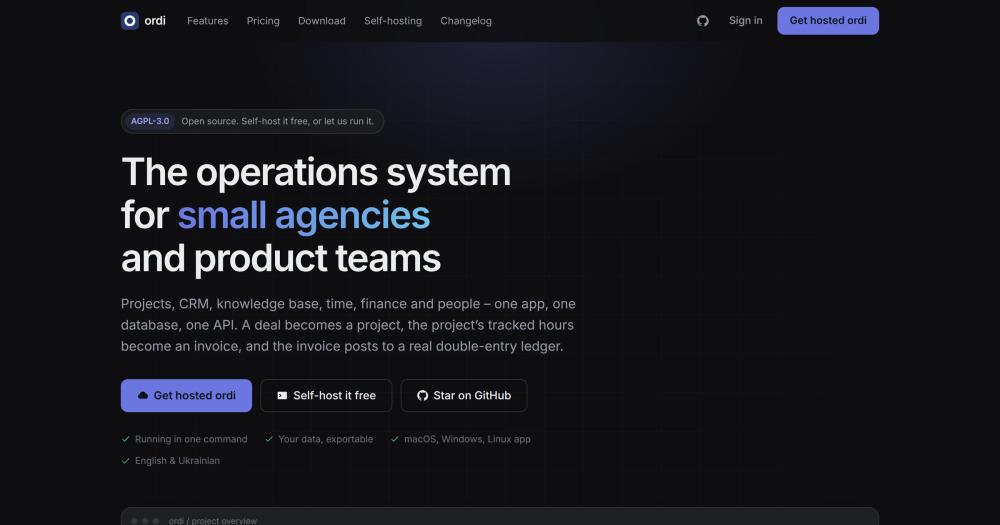This screenshot has height=525, width=1000.
Task: Open the Features menu item
Action: point(207,21)
